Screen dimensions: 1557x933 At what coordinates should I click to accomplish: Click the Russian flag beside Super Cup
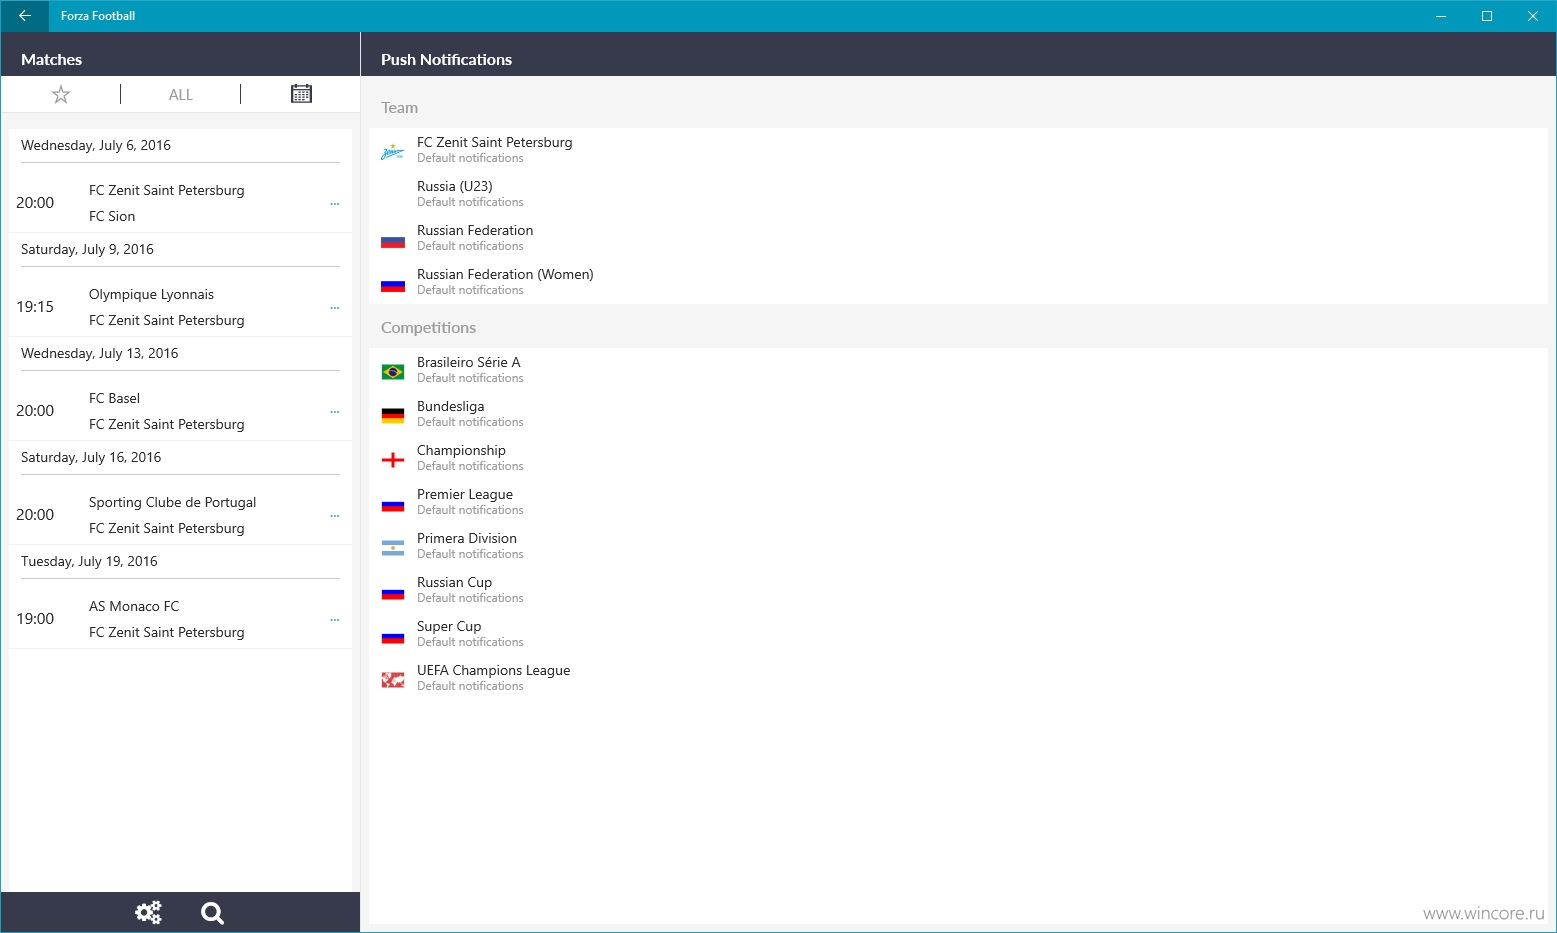[393, 637]
